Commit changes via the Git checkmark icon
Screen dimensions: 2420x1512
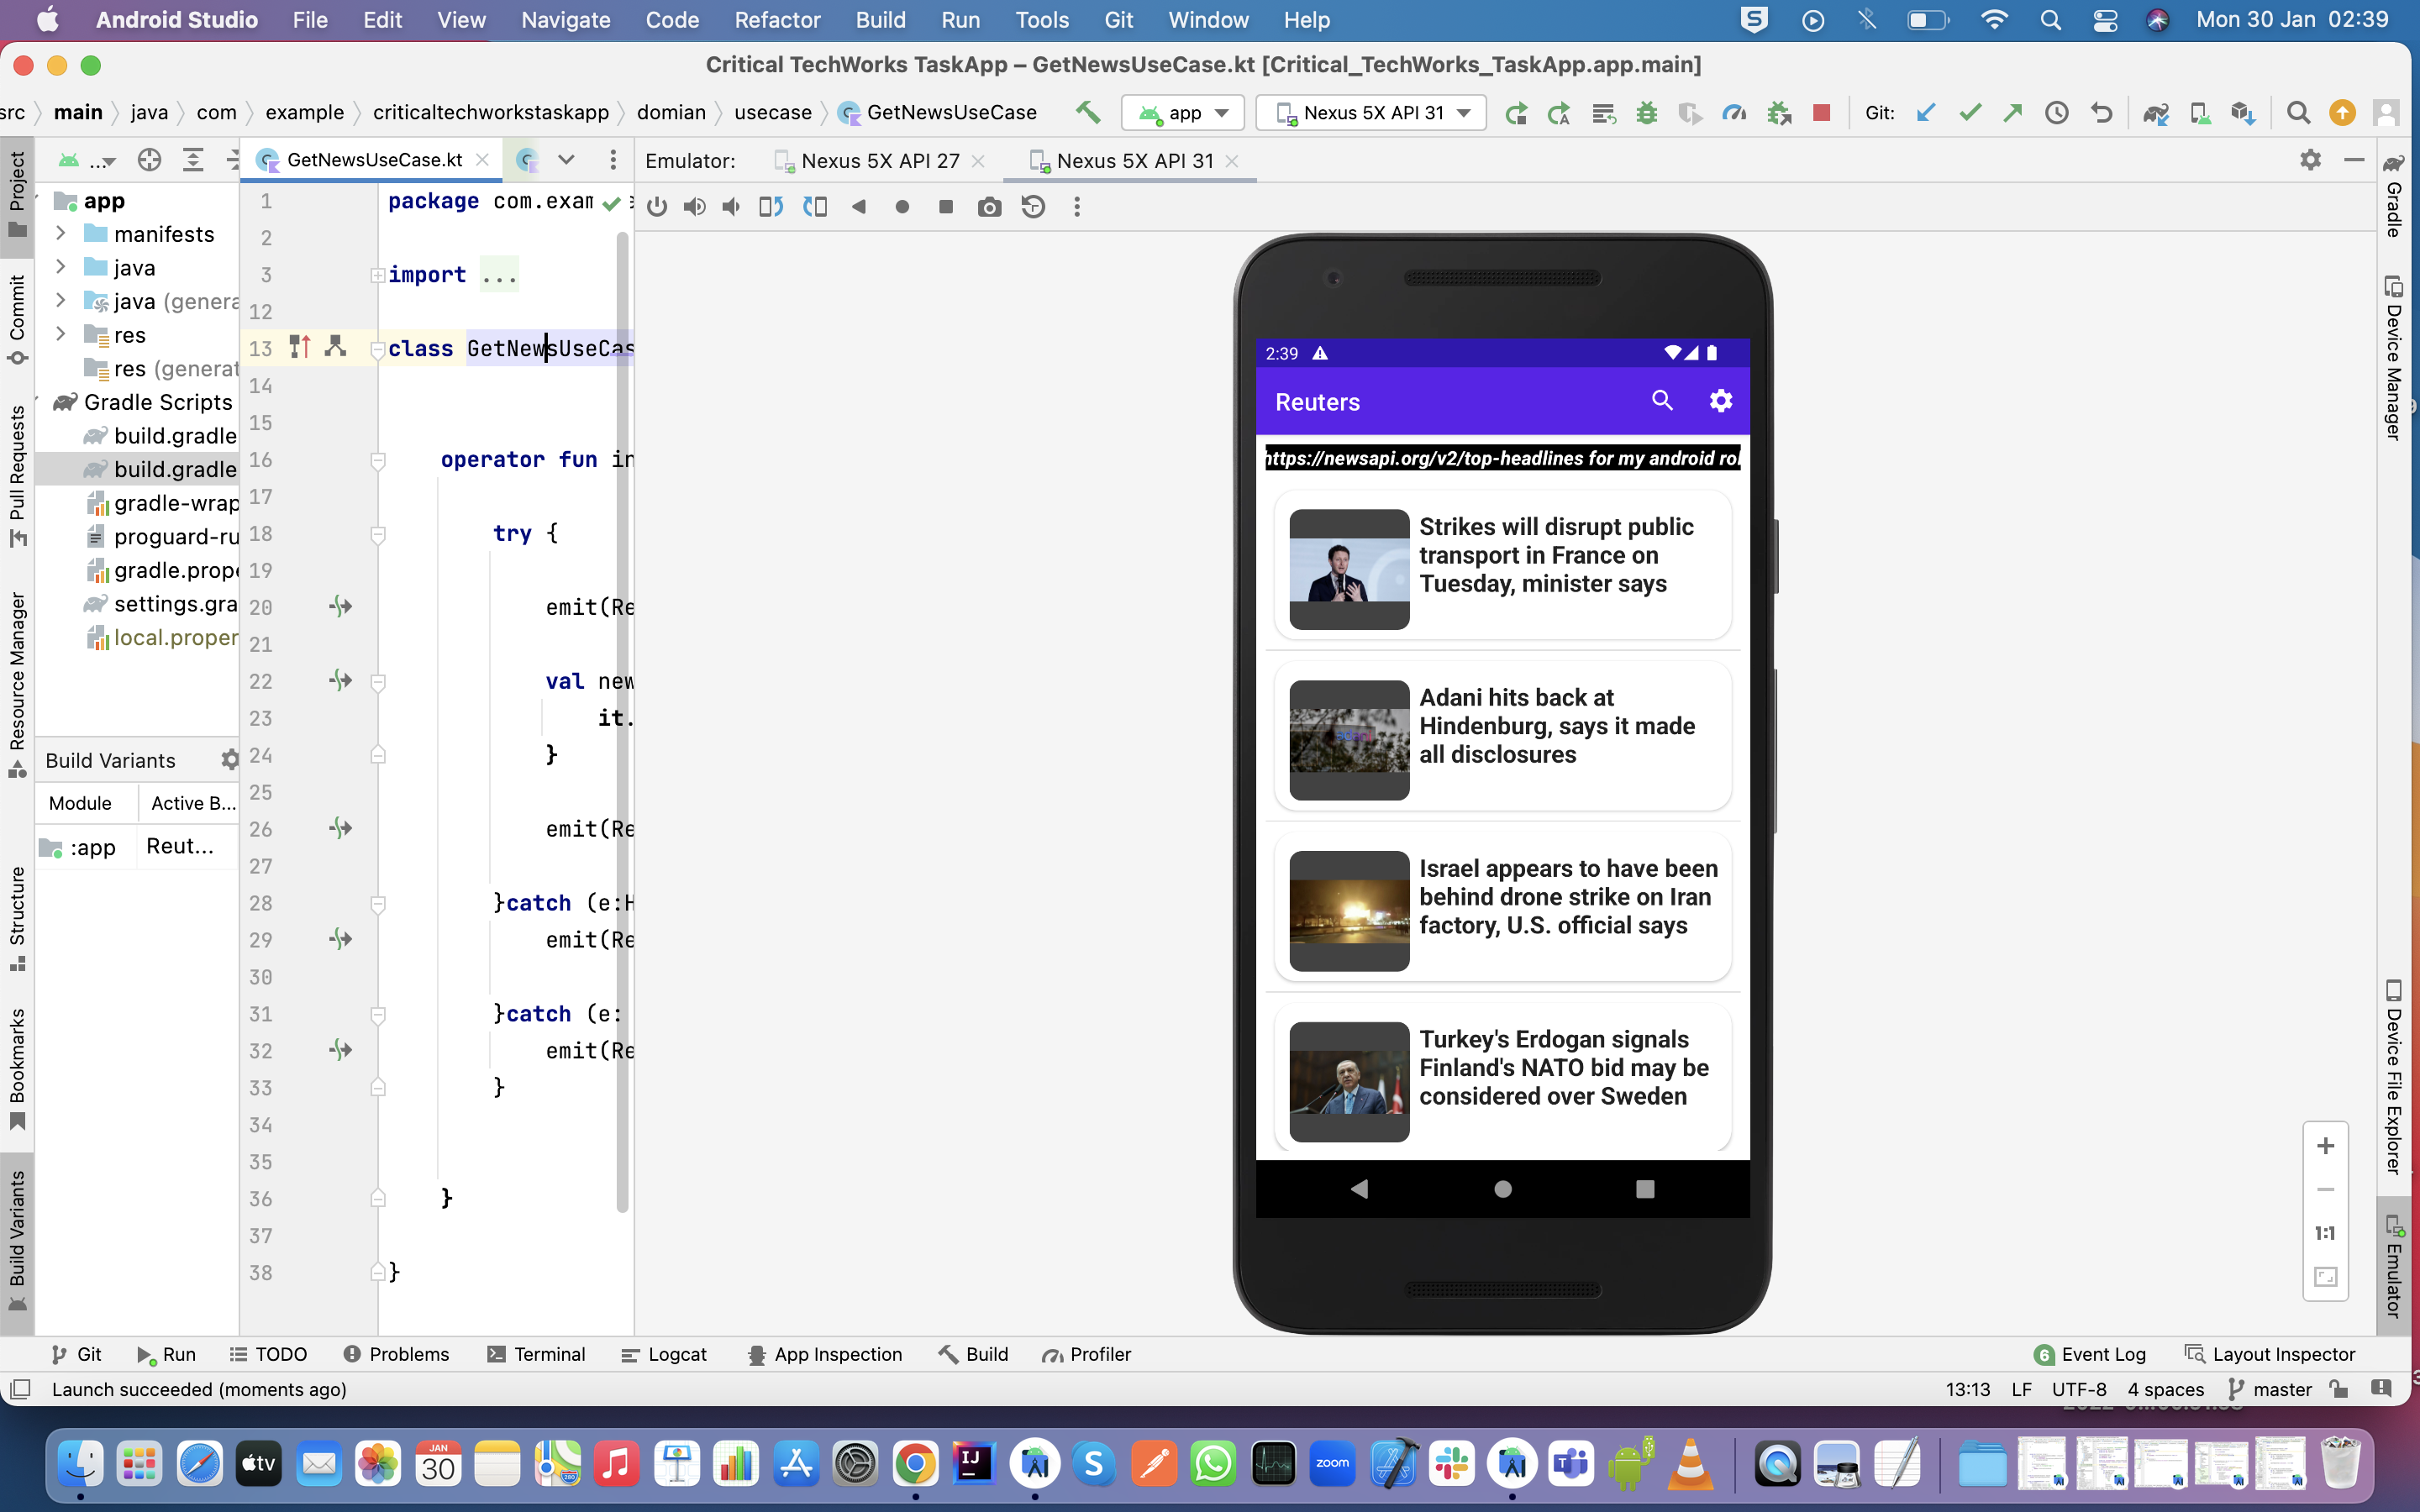(1970, 112)
